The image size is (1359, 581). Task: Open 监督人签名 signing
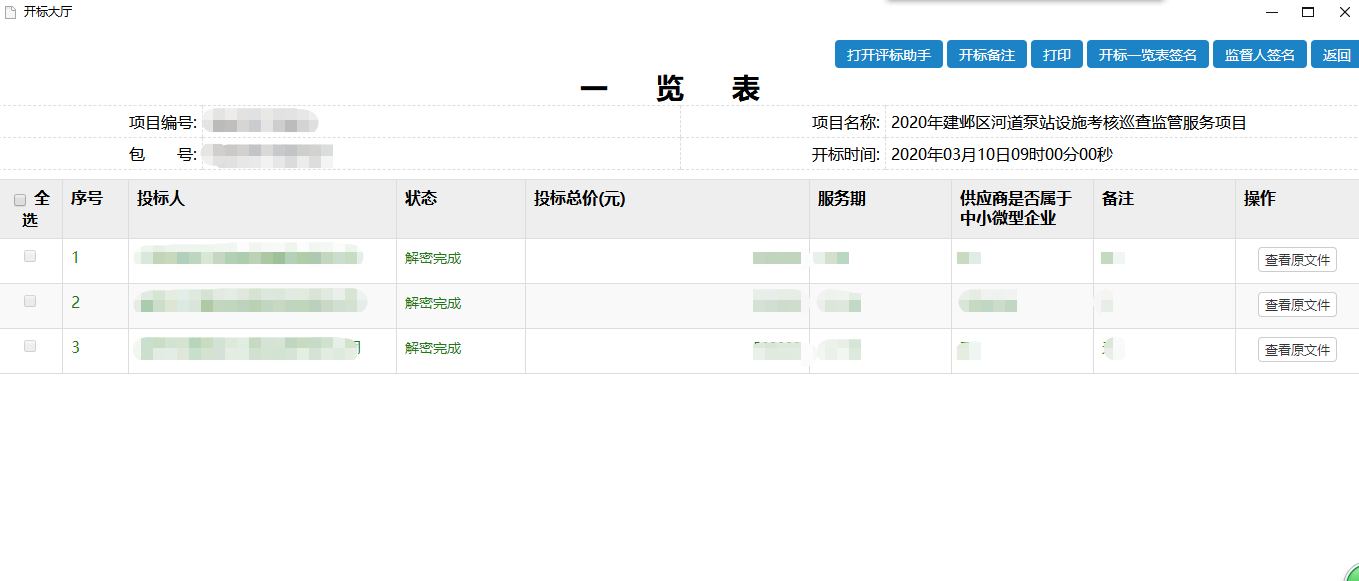pos(1259,55)
